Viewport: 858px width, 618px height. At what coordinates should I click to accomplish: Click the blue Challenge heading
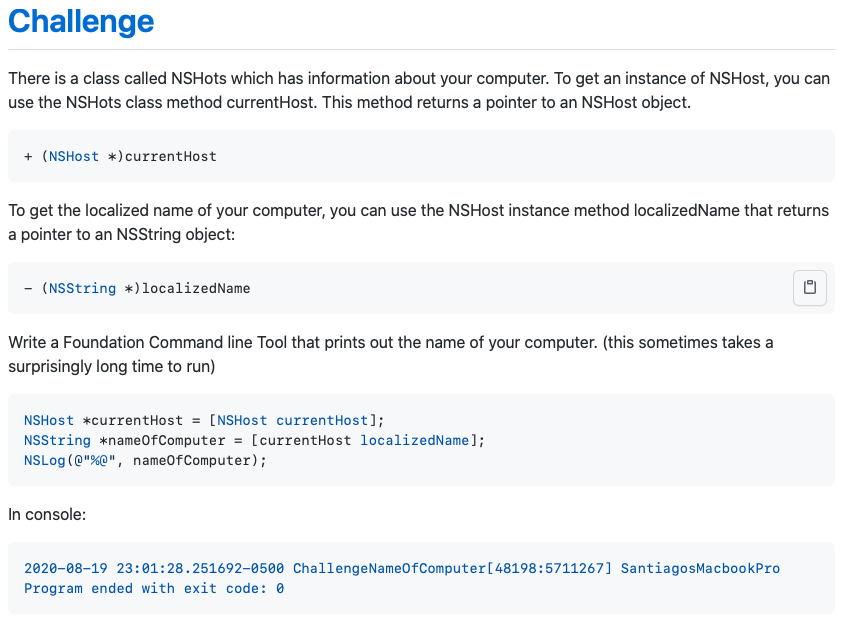81,22
